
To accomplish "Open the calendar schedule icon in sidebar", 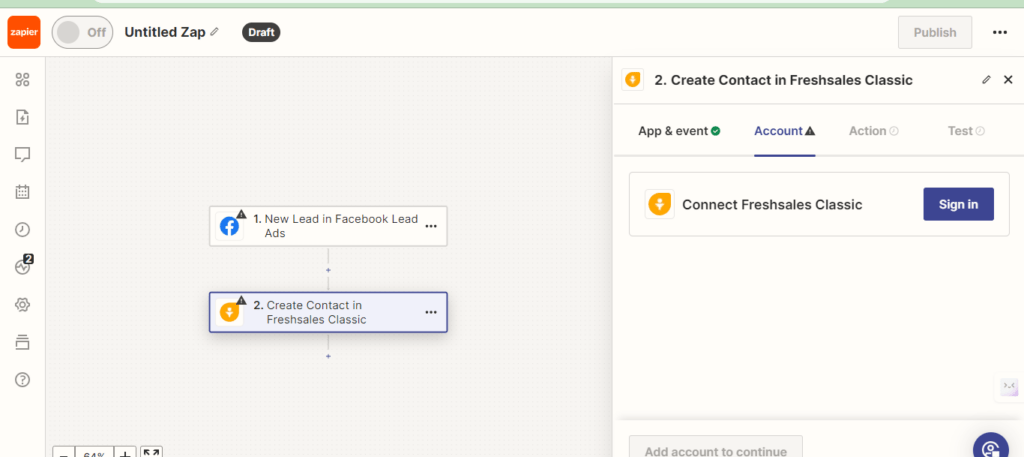I will [23, 192].
